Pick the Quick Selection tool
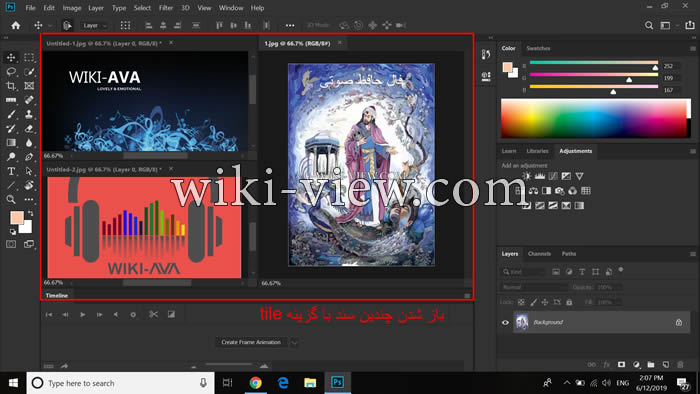 pyautogui.click(x=29, y=71)
